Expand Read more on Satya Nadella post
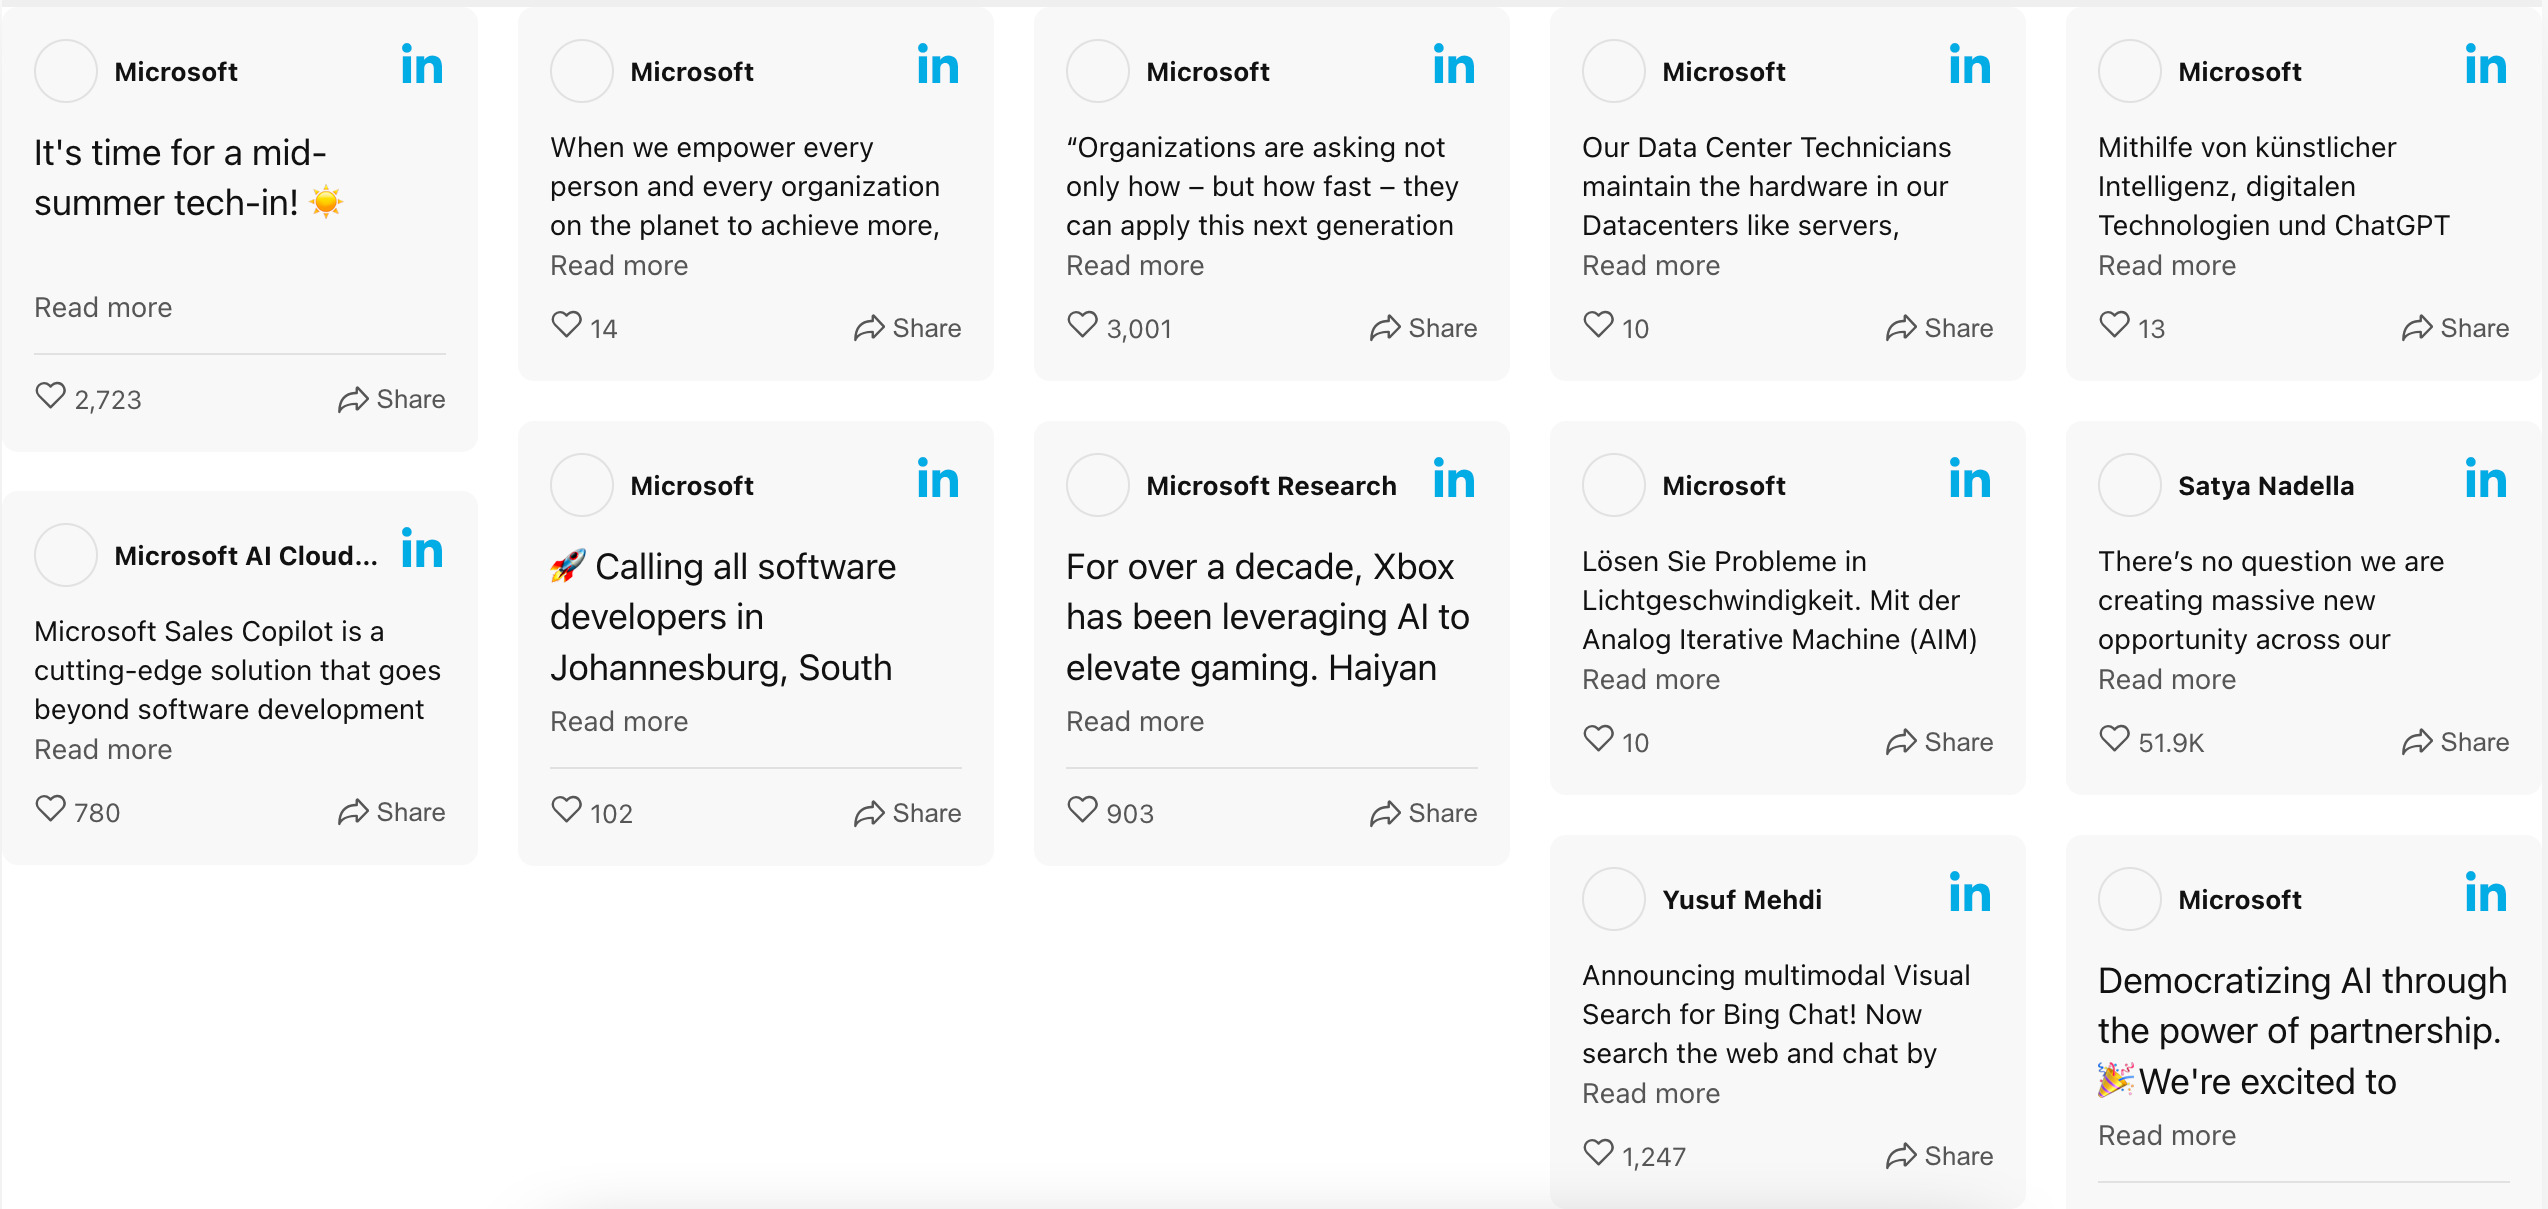Viewport: 2548px width, 1209px height. point(2166,680)
